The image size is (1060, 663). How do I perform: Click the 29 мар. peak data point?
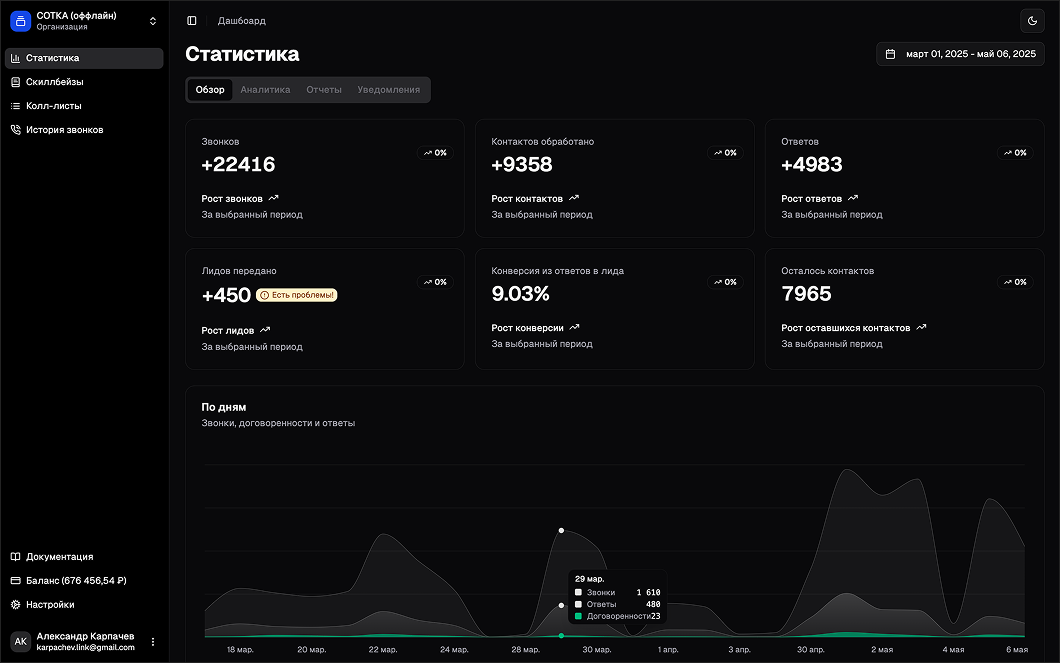(x=561, y=530)
